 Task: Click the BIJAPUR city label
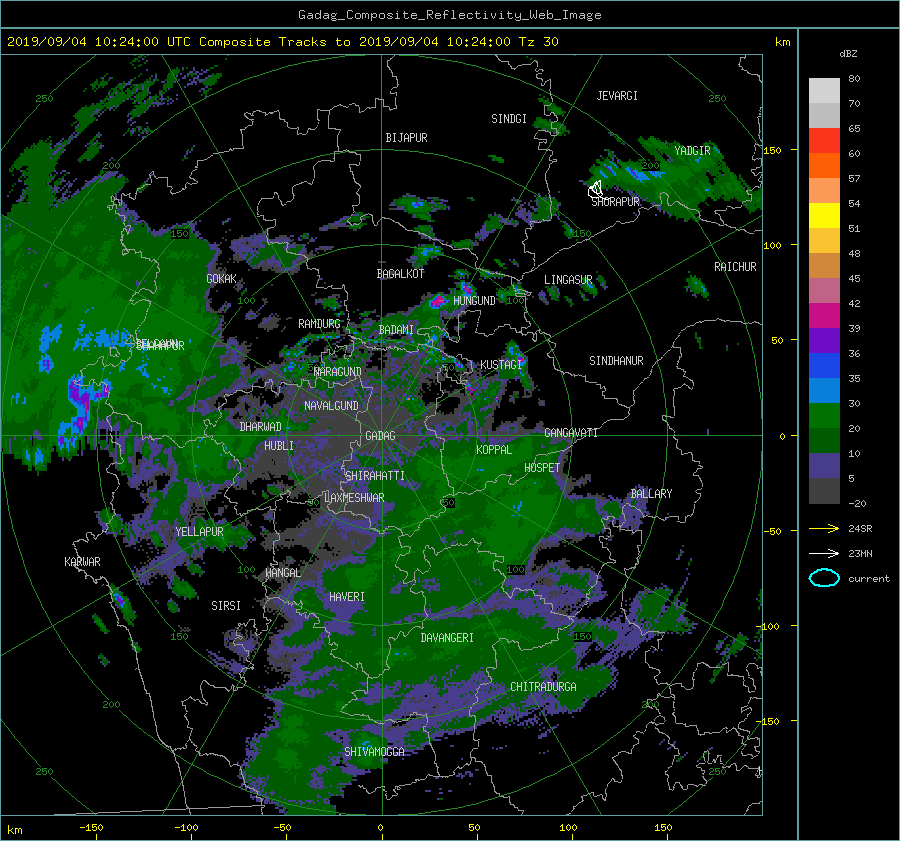pos(406,138)
